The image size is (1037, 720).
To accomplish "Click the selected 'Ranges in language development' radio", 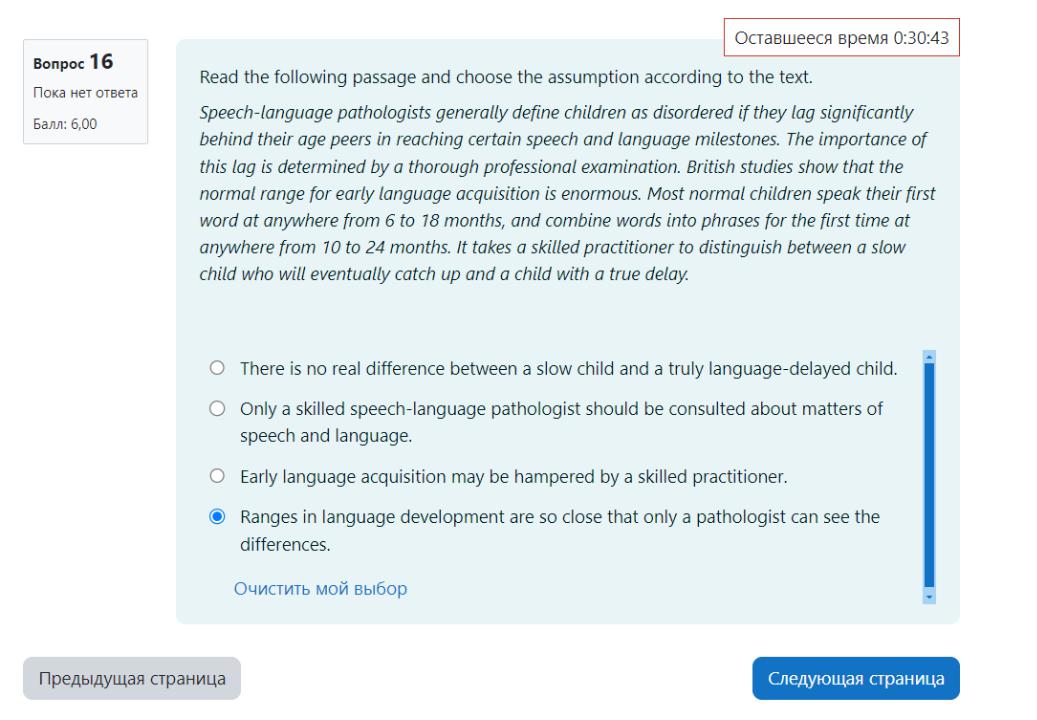I will point(217,516).
